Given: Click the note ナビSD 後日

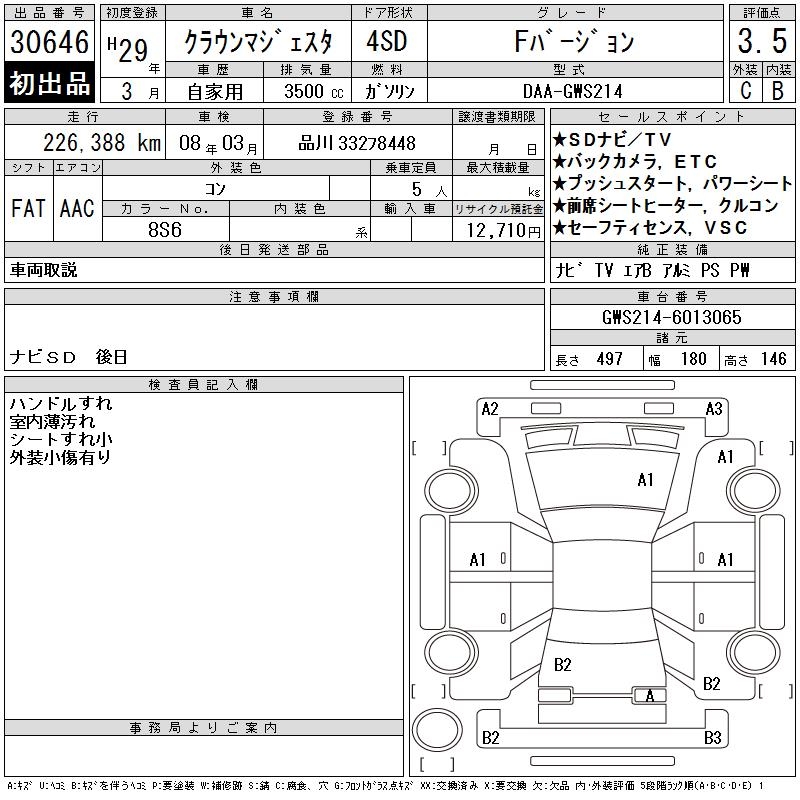Looking at the screenshot, I should coord(68,357).
